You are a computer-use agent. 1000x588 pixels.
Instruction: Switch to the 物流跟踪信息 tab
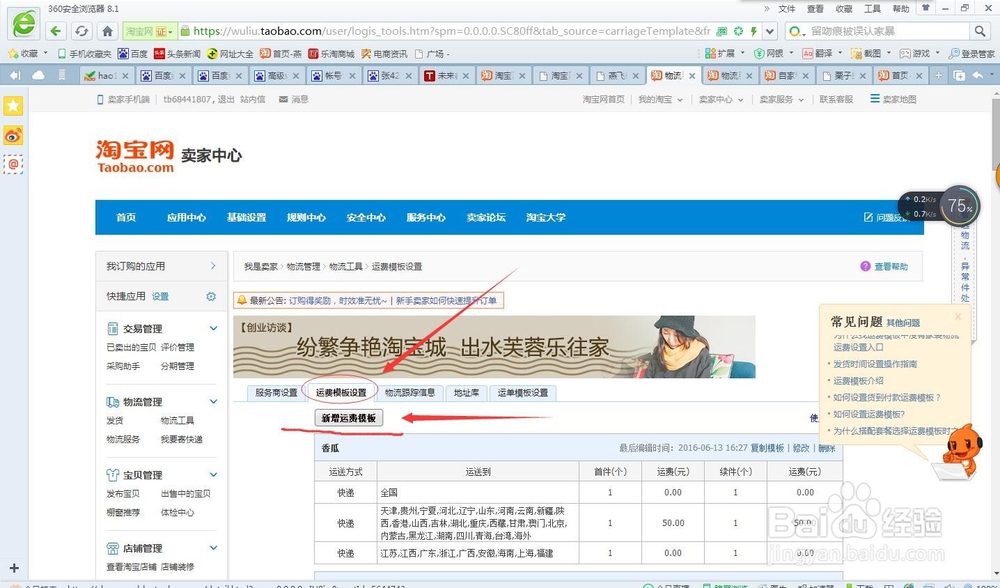(412, 393)
